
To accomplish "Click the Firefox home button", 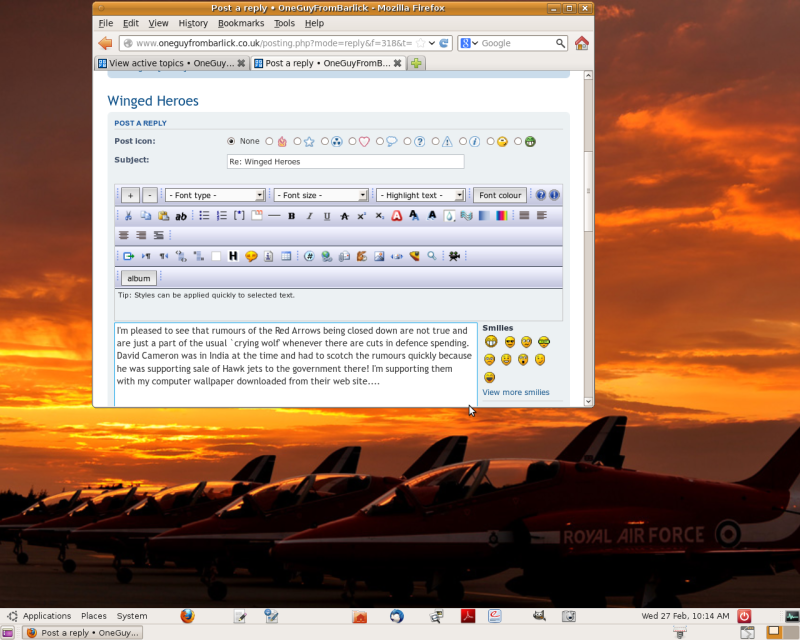I will coord(581,43).
